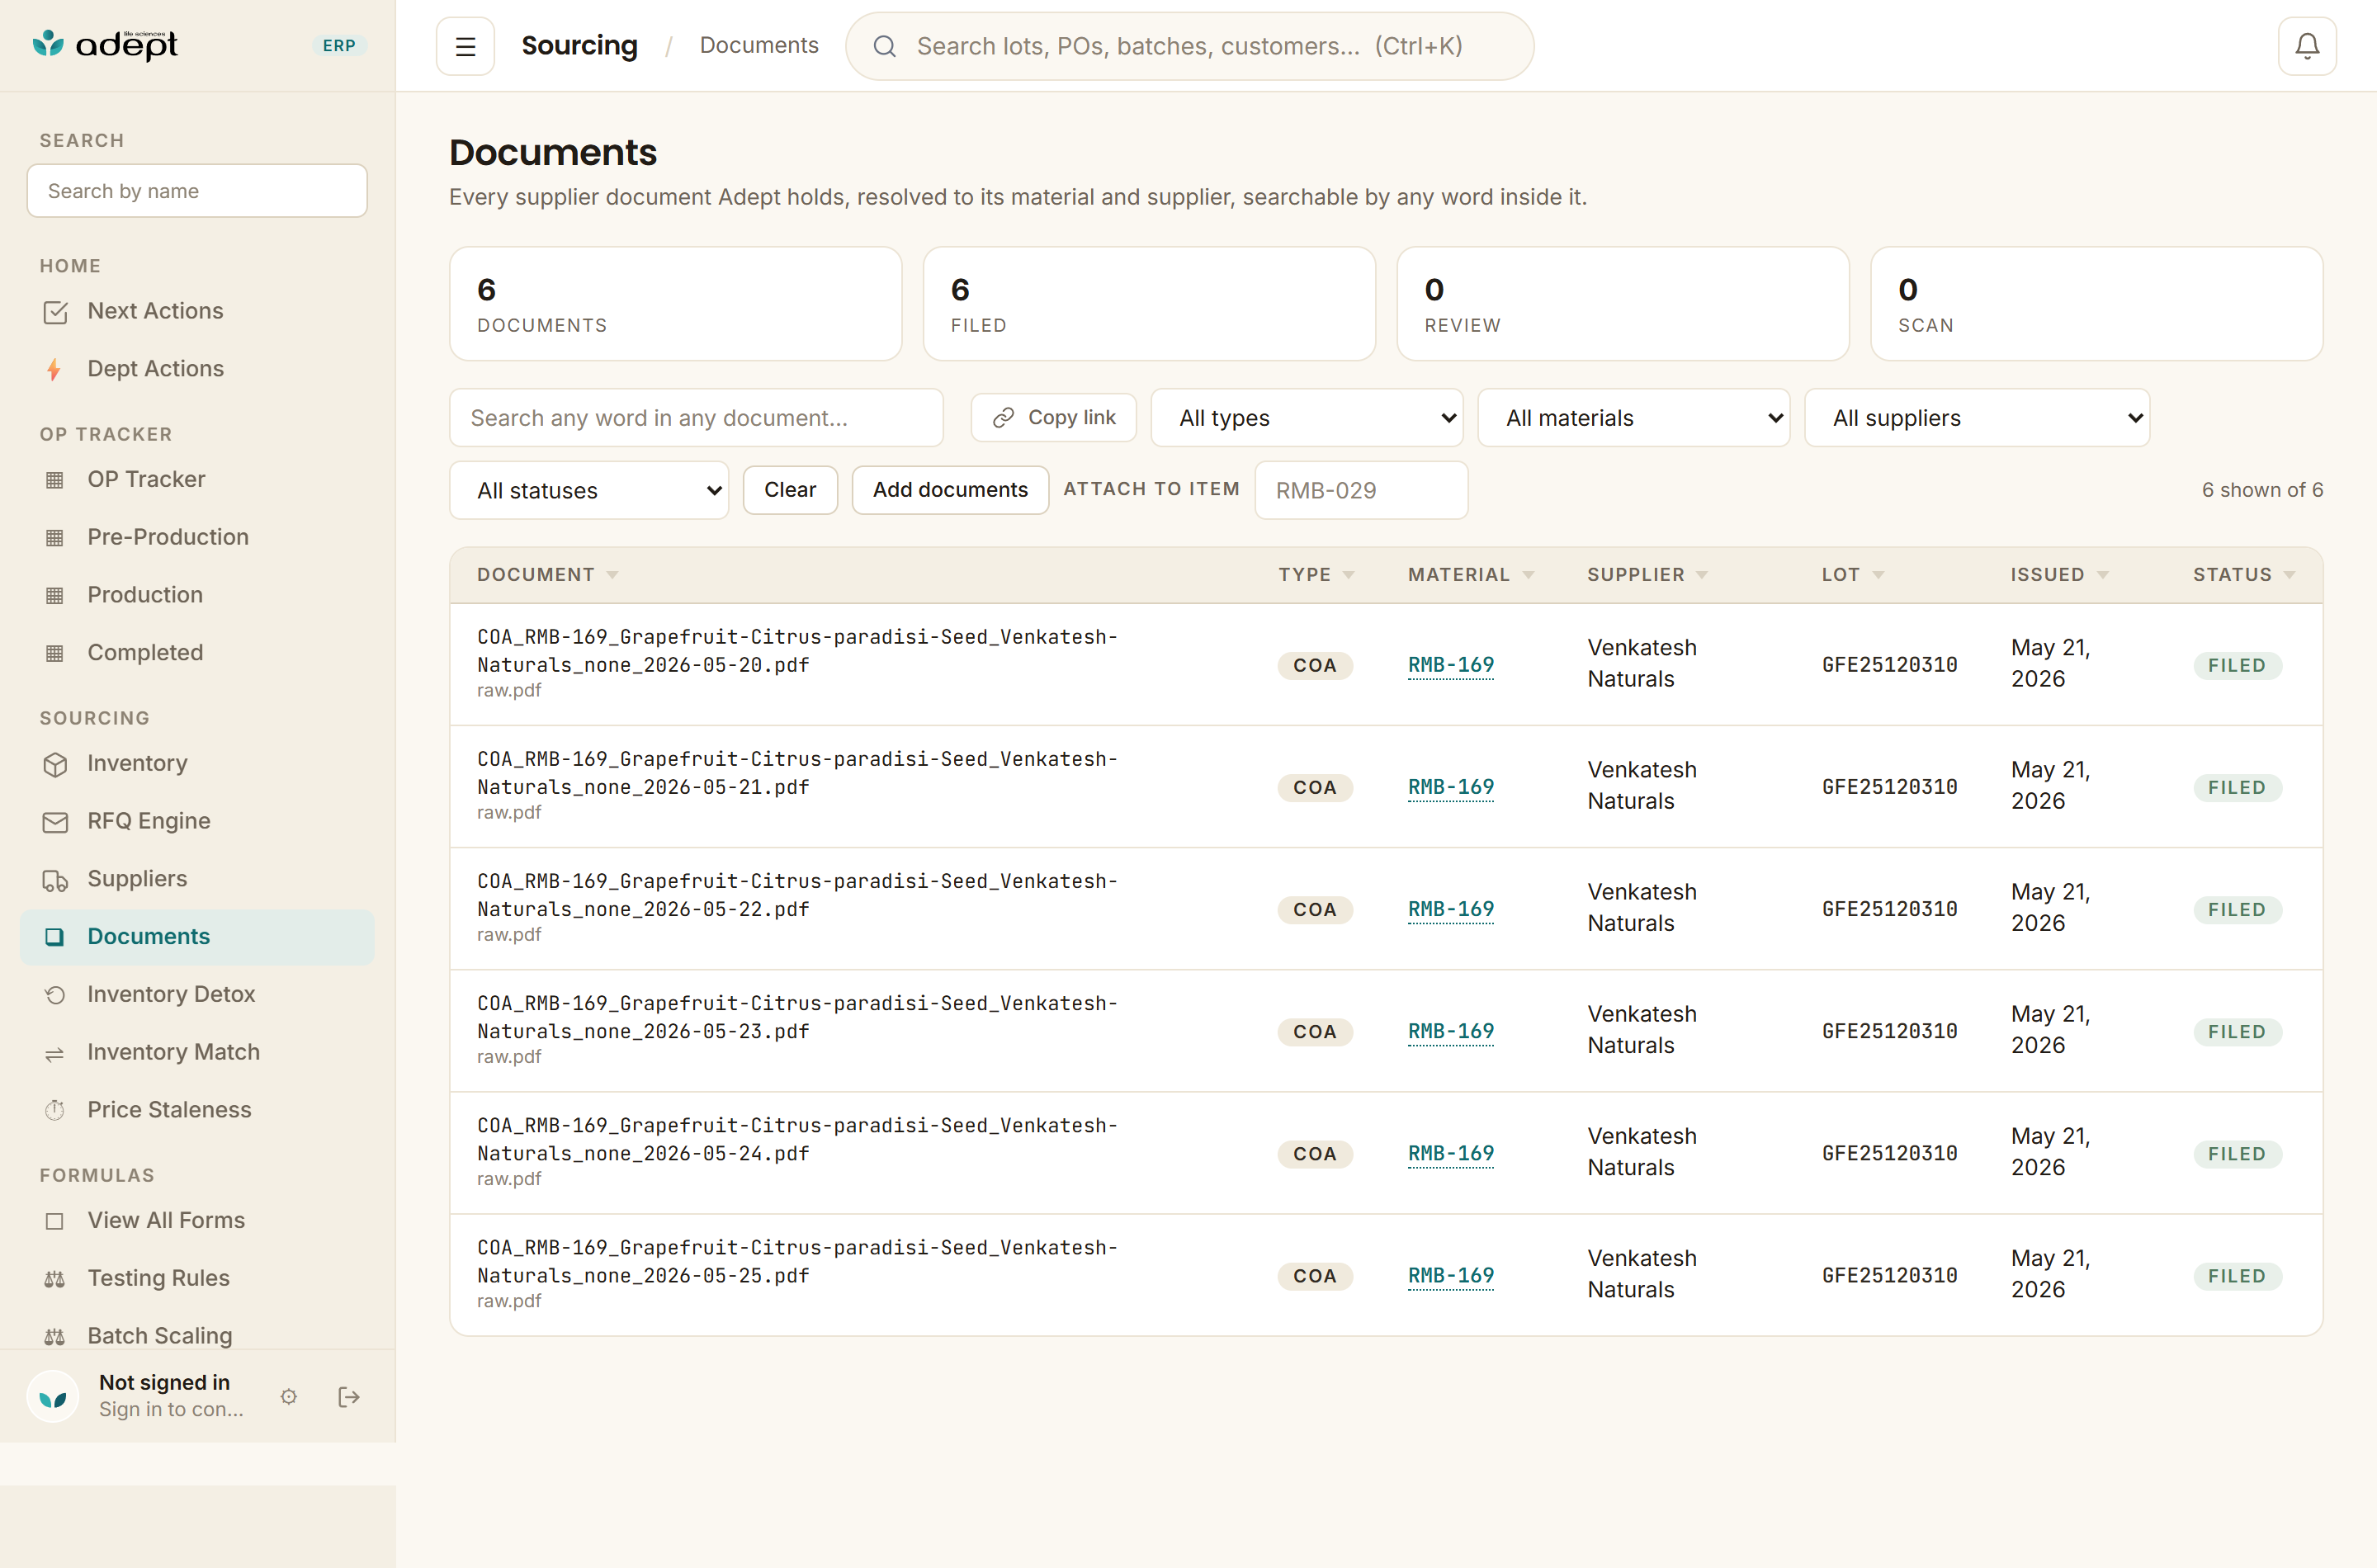
Task: Click the REVIEW count card
Action: (1622, 304)
